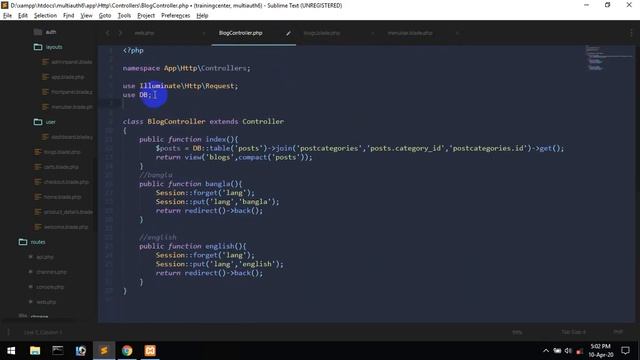Go to next tab with right arrow
The width and height of the screenshot is (640, 360).
(120, 33)
